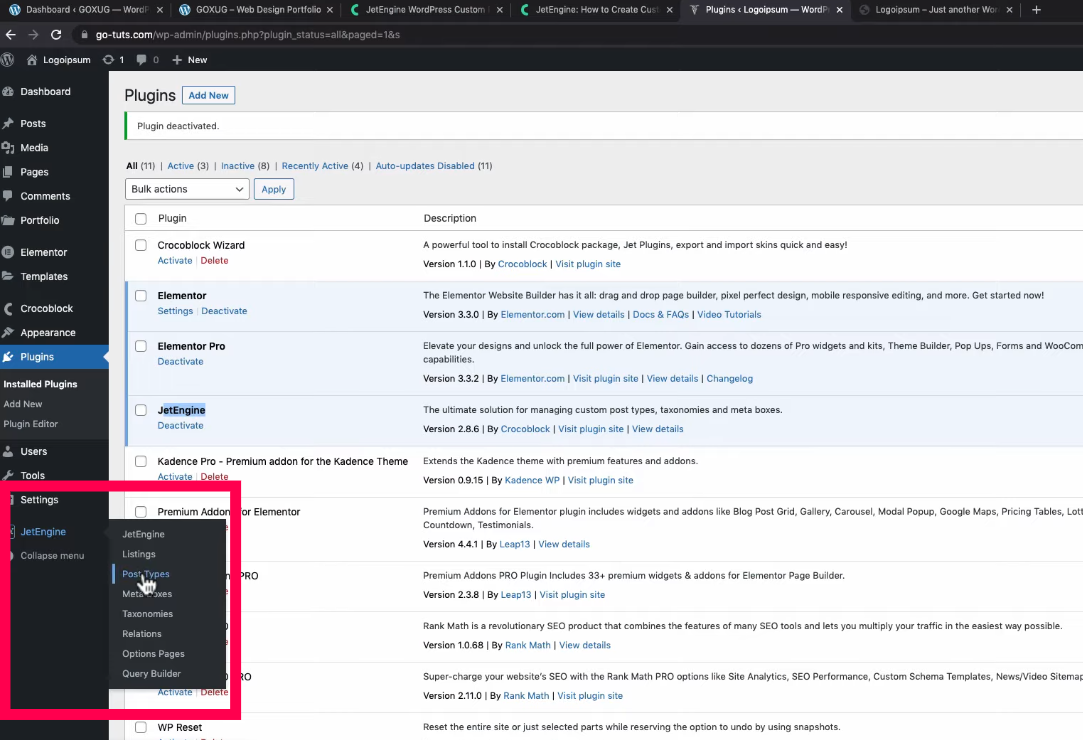Image resolution: width=1083 pixels, height=740 pixels.
Task: Open a new browser tab with plus icon
Action: point(1036,10)
